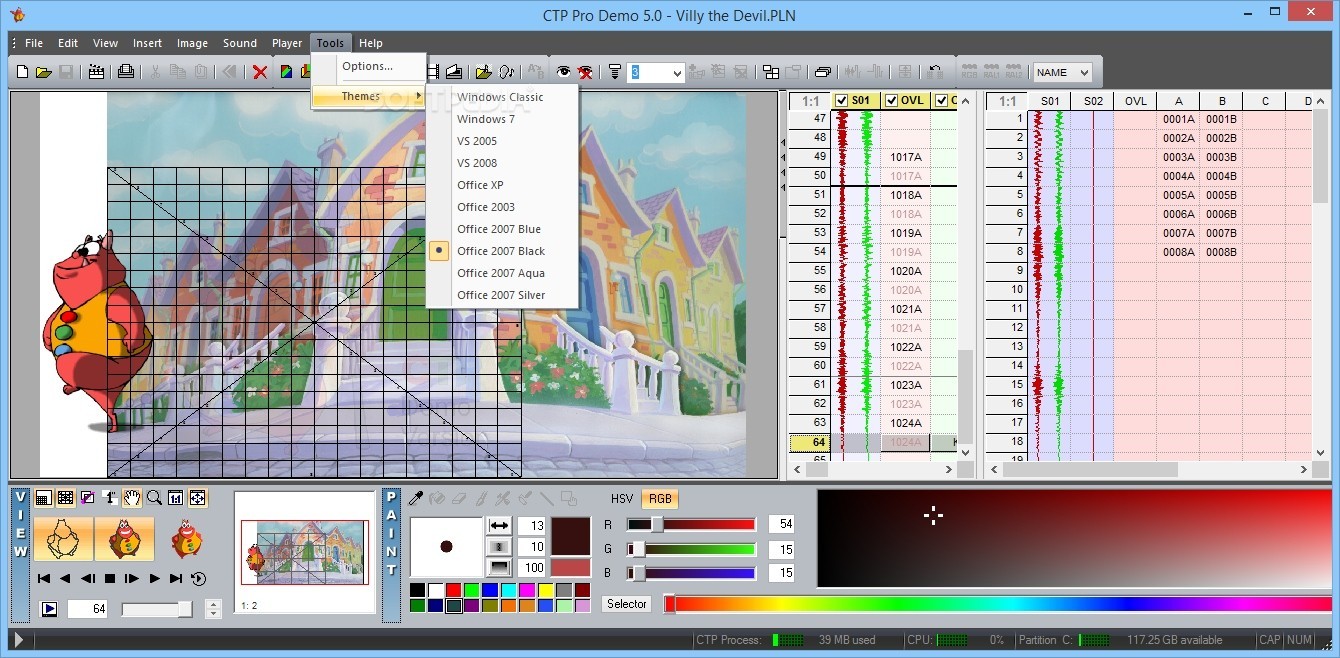This screenshot has width=1340, height=658.
Task: Click the 1:1 header in left exposure sheet
Action: coord(811,101)
